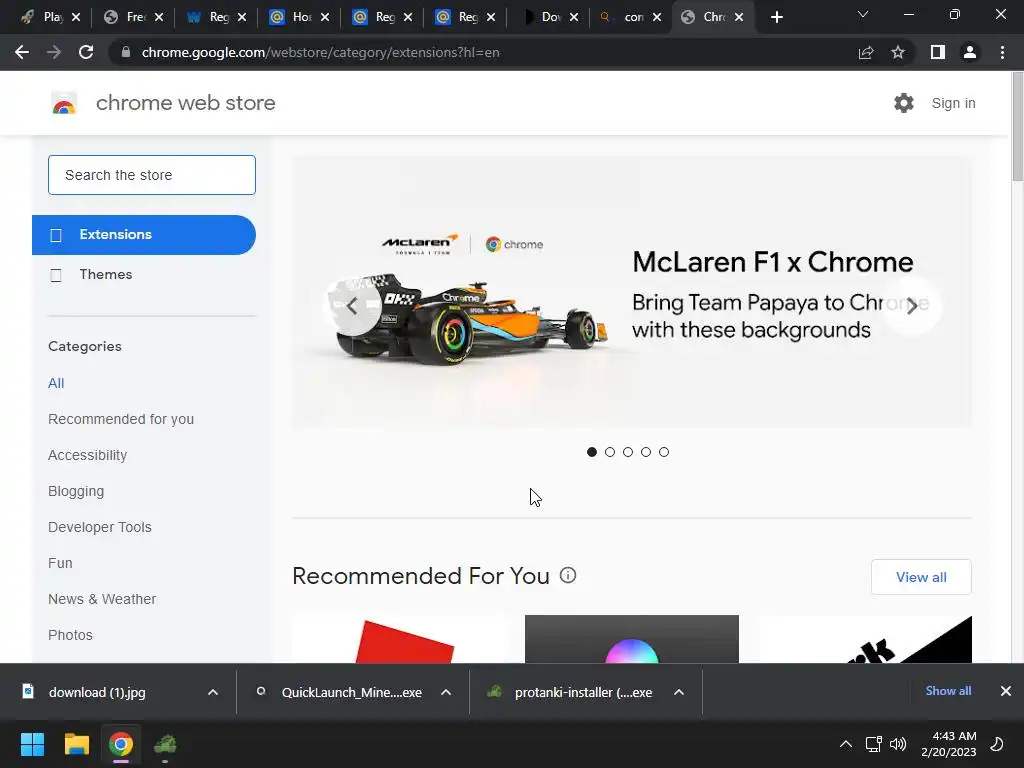Select the first carousel dot

click(592, 452)
